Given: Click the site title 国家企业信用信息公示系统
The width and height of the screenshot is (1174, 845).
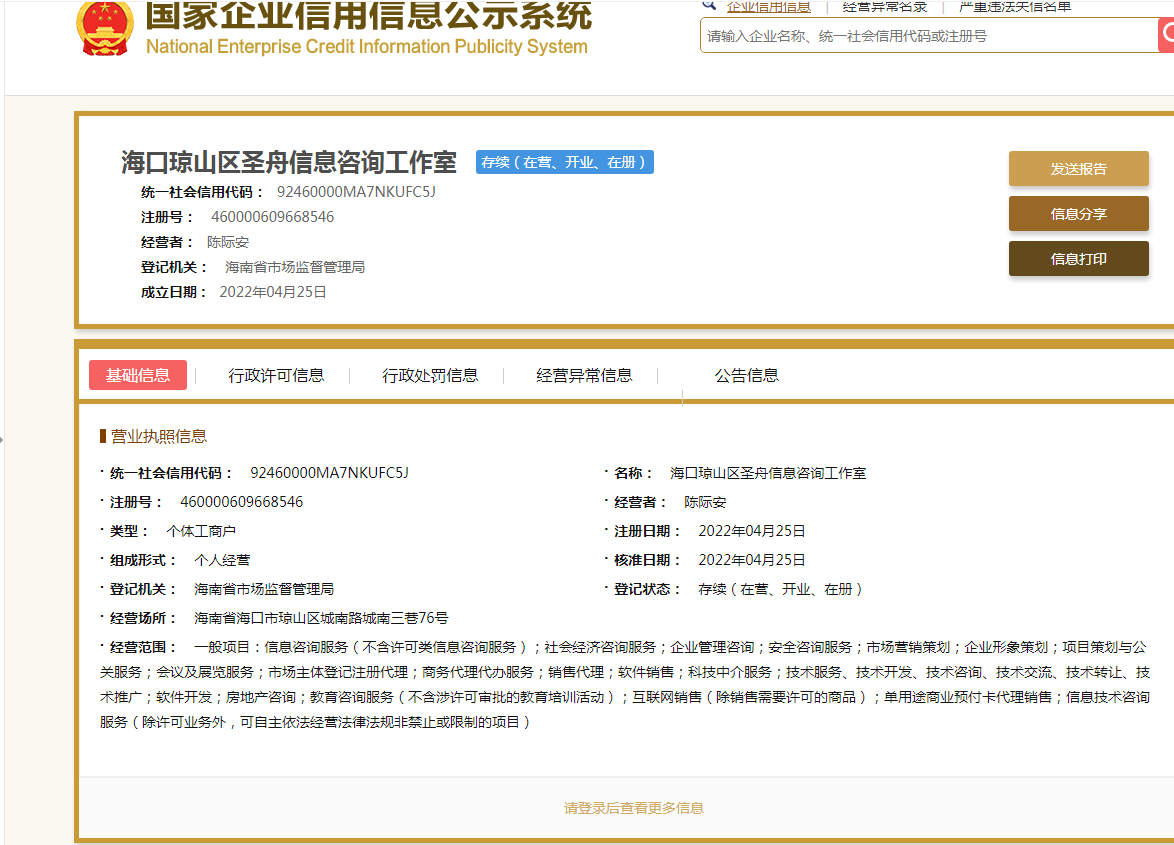Looking at the screenshot, I should [368, 15].
